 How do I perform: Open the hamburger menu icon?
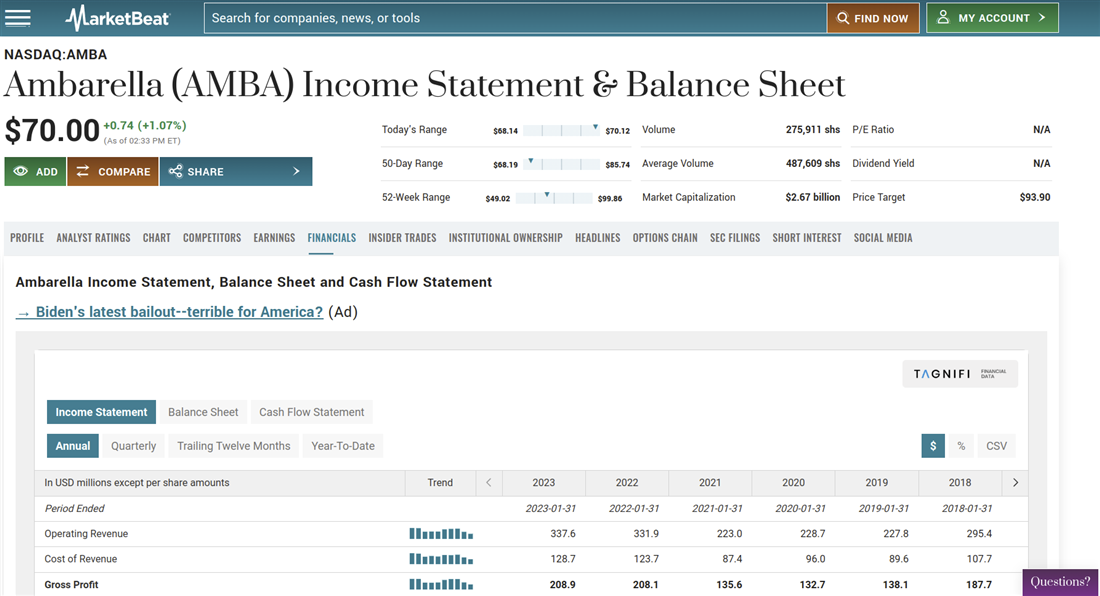pyautogui.click(x=18, y=18)
